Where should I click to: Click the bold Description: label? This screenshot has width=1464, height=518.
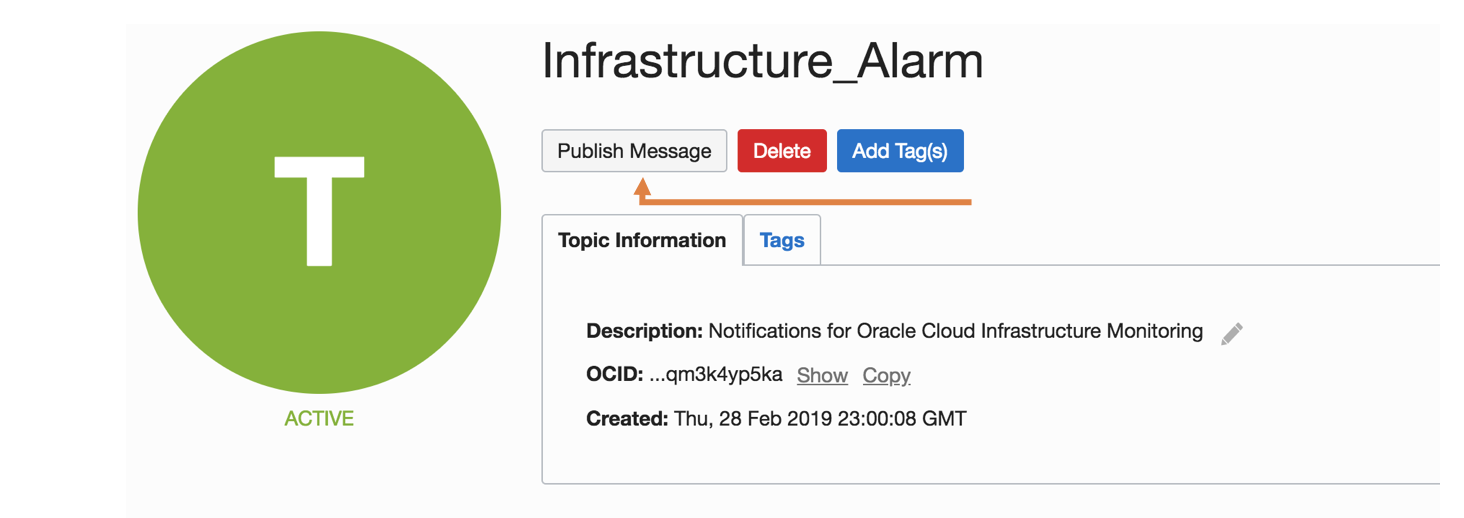(x=645, y=331)
